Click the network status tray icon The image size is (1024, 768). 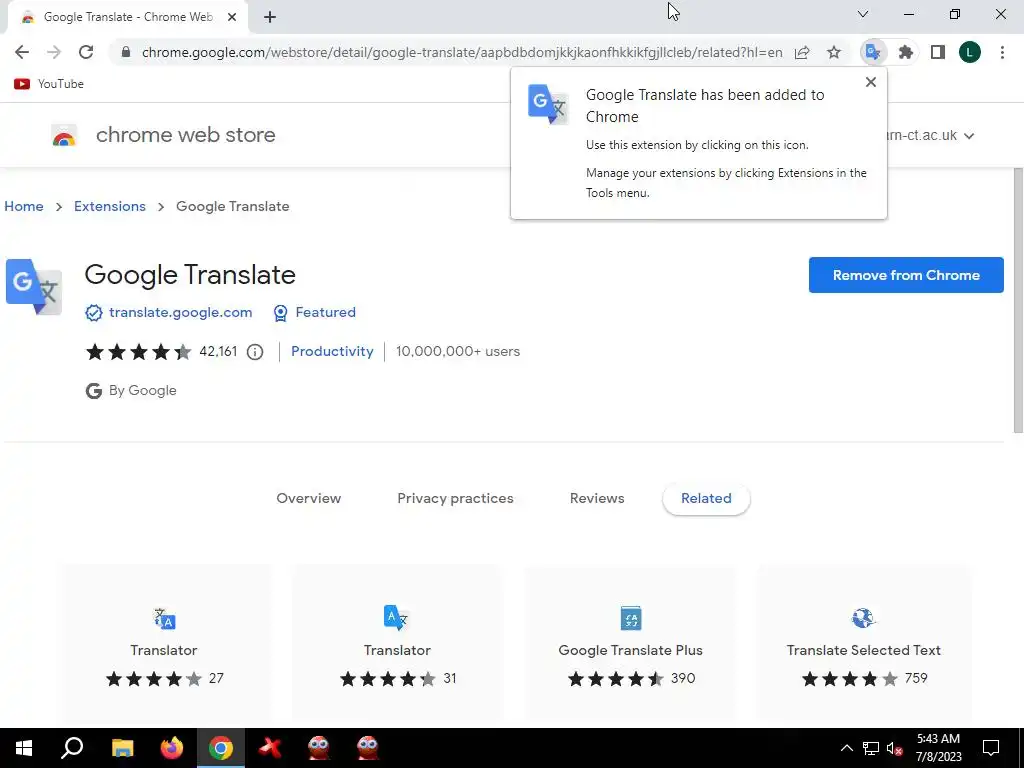(871, 748)
